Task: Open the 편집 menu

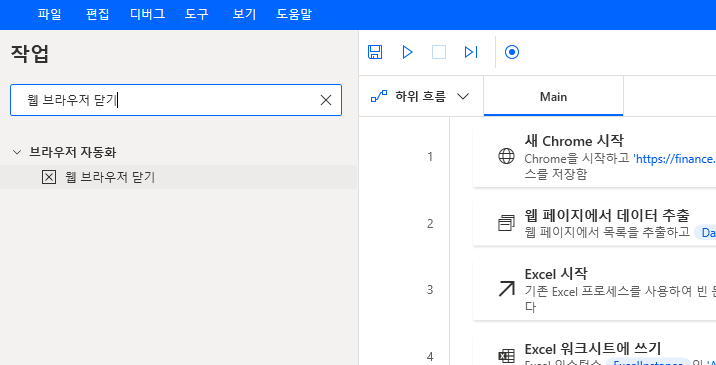Action: [x=97, y=14]
